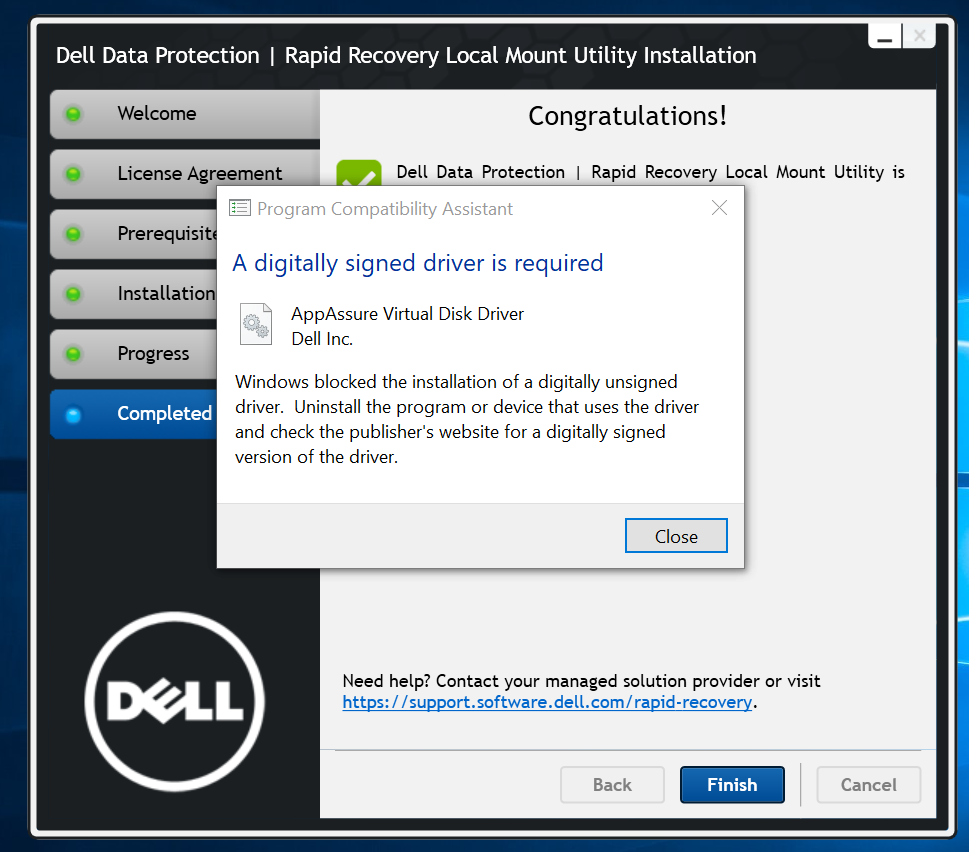The height and width of the screenshot is (852, 969).
Task: Select the Installation step
Action: pyautogui.click(x=133, y=293)
